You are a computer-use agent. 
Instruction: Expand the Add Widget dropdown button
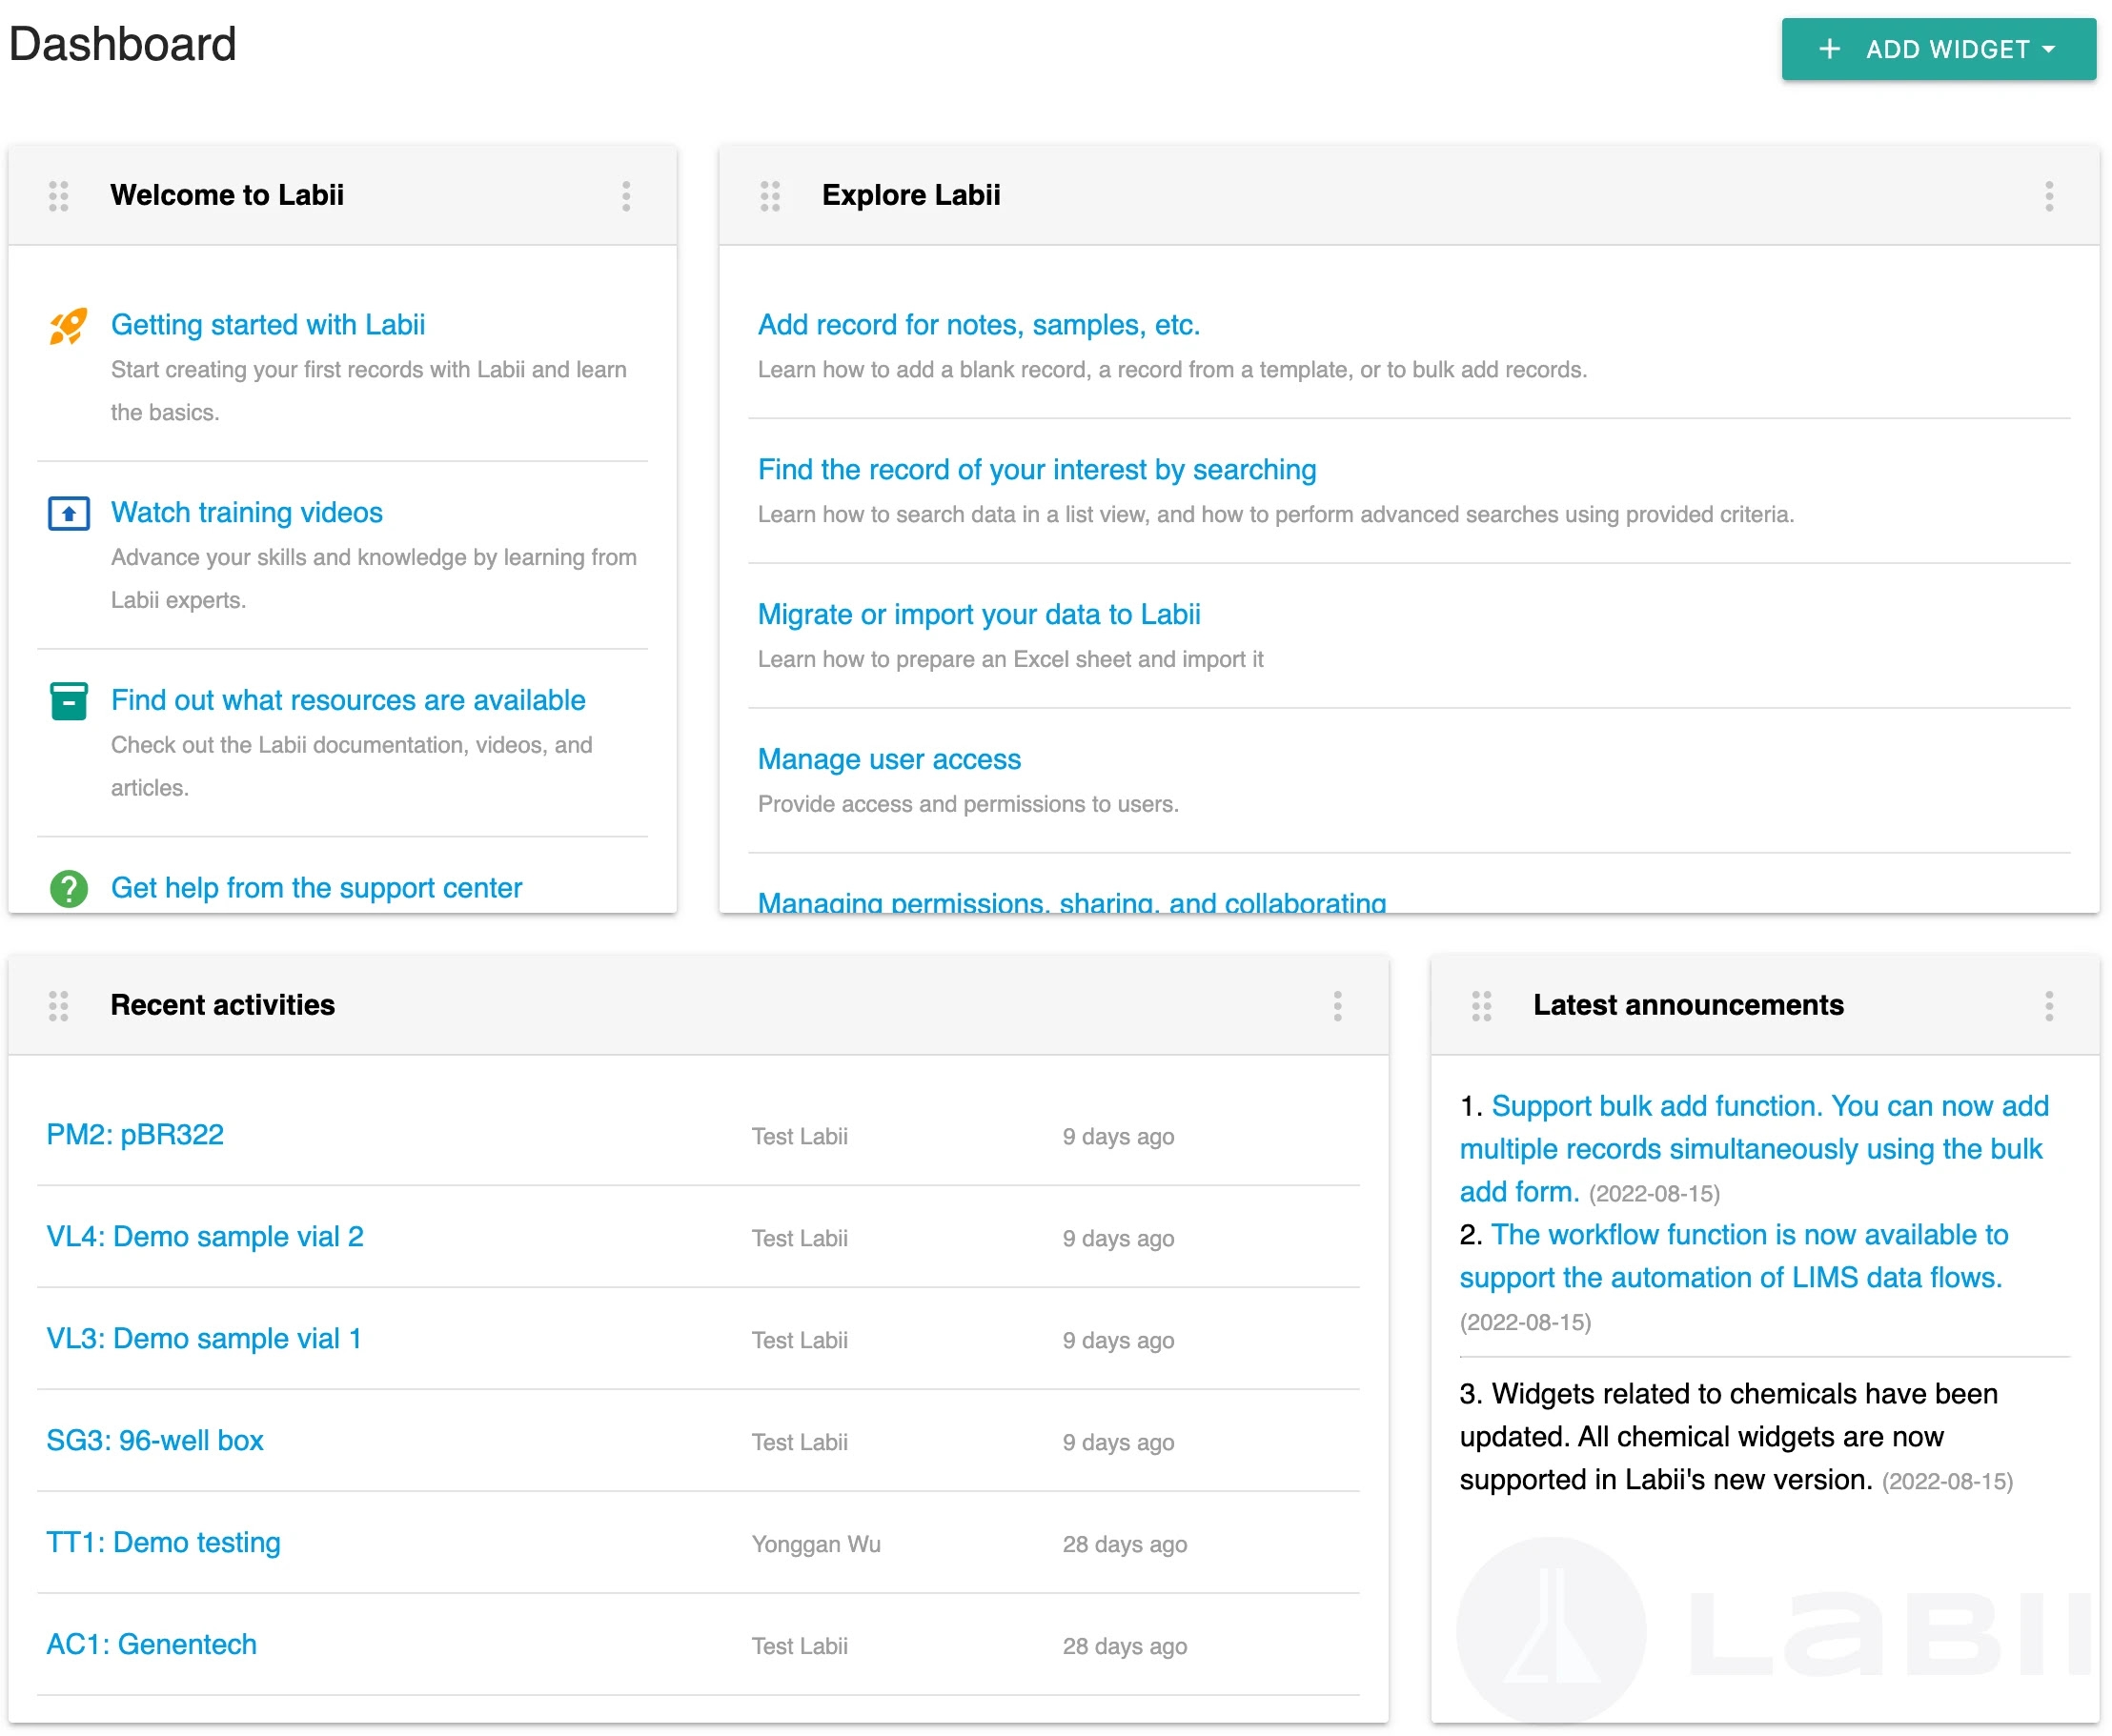[1938, 49]
